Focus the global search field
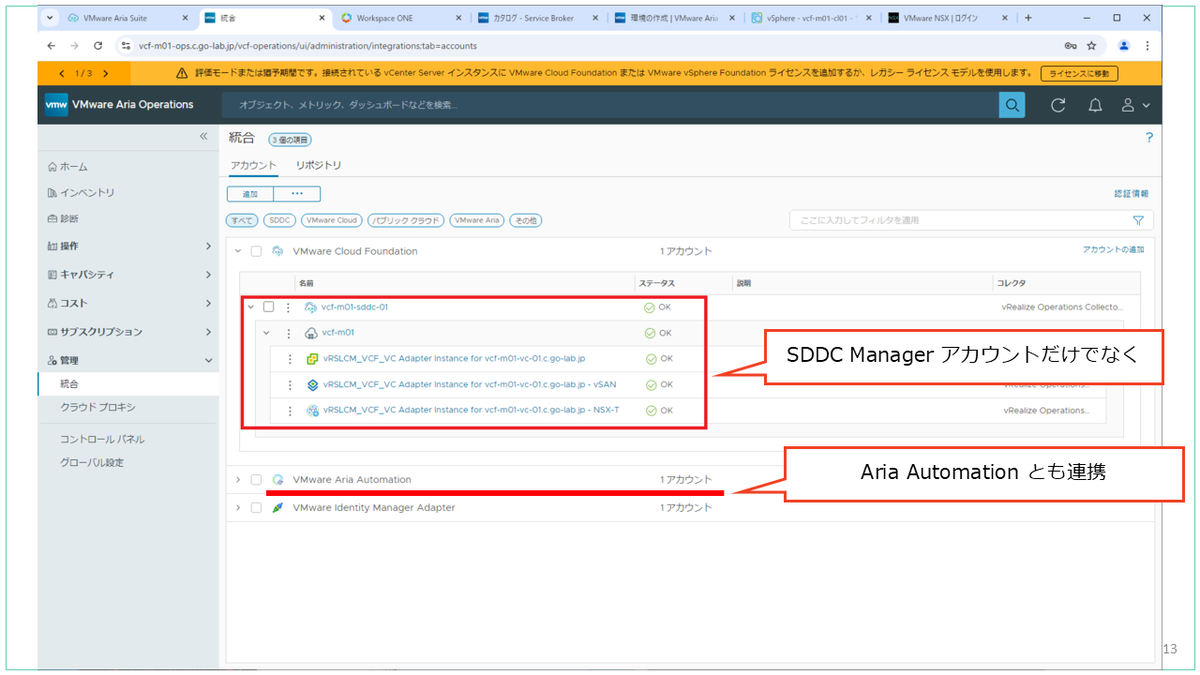1200x675 pixels. coord(610,105)
